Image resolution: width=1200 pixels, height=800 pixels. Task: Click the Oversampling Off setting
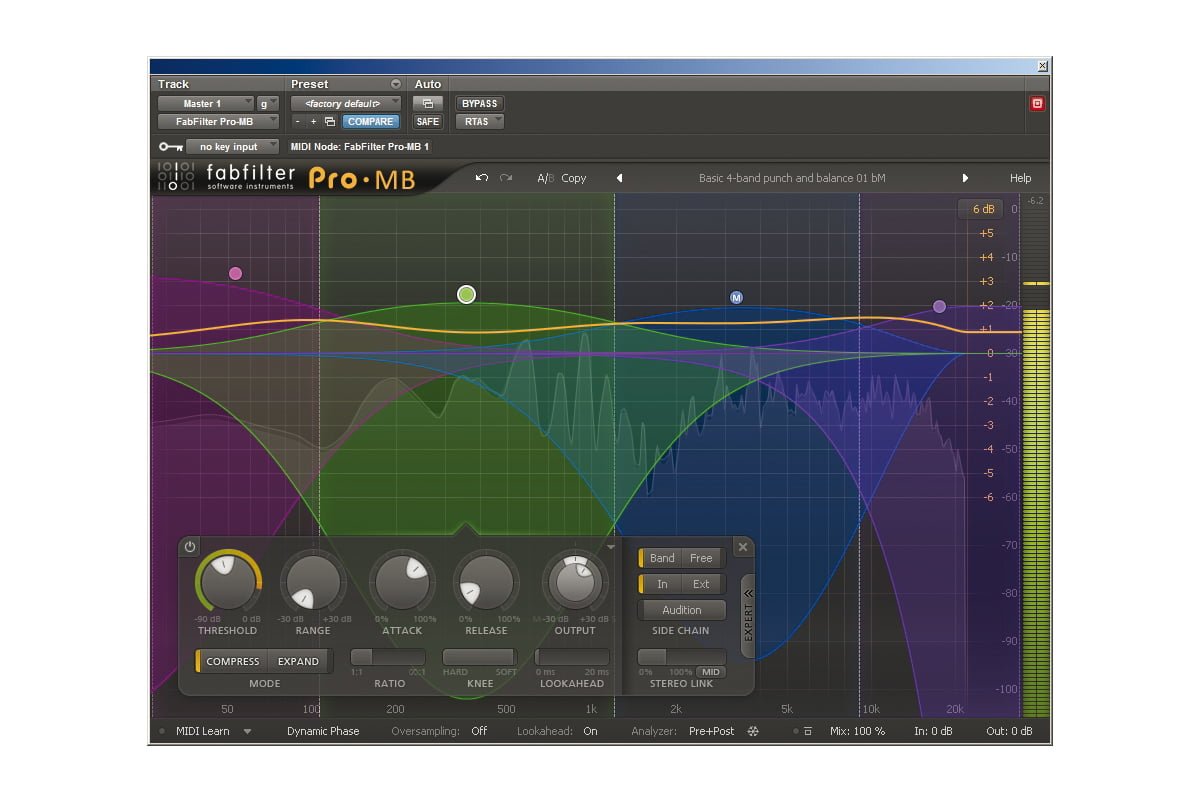479,731
